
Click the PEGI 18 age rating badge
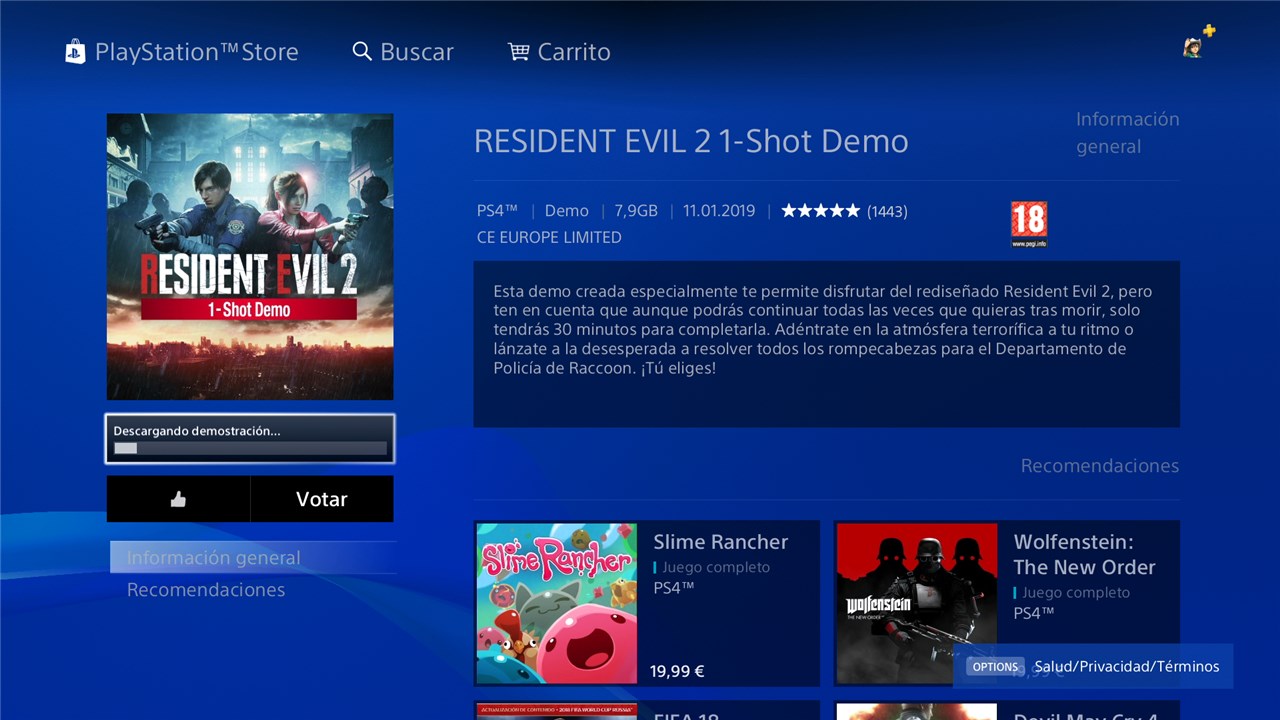[1029, 223]
